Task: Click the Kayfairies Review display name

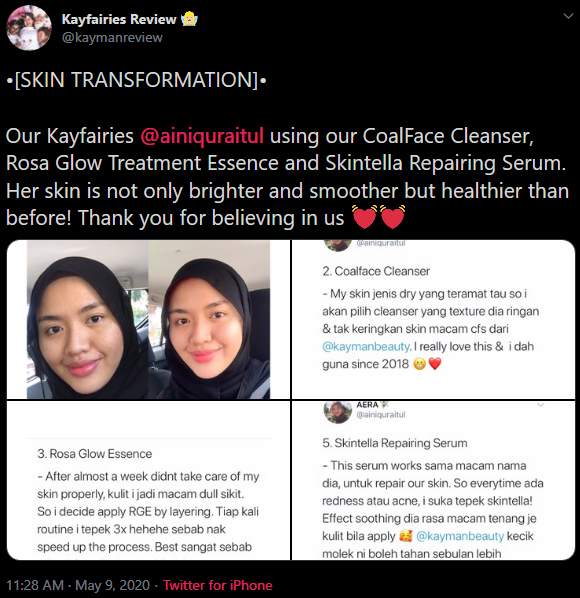Action: coord(119,19)
